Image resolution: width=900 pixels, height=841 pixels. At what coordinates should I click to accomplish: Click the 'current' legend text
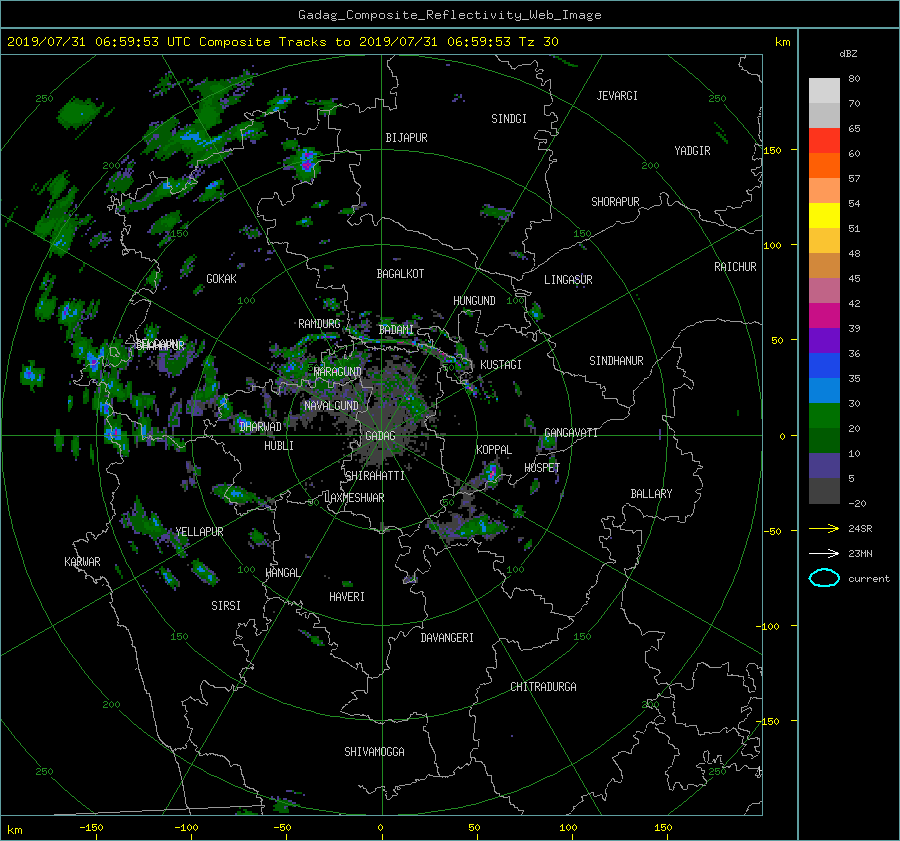tap(868, 579)
